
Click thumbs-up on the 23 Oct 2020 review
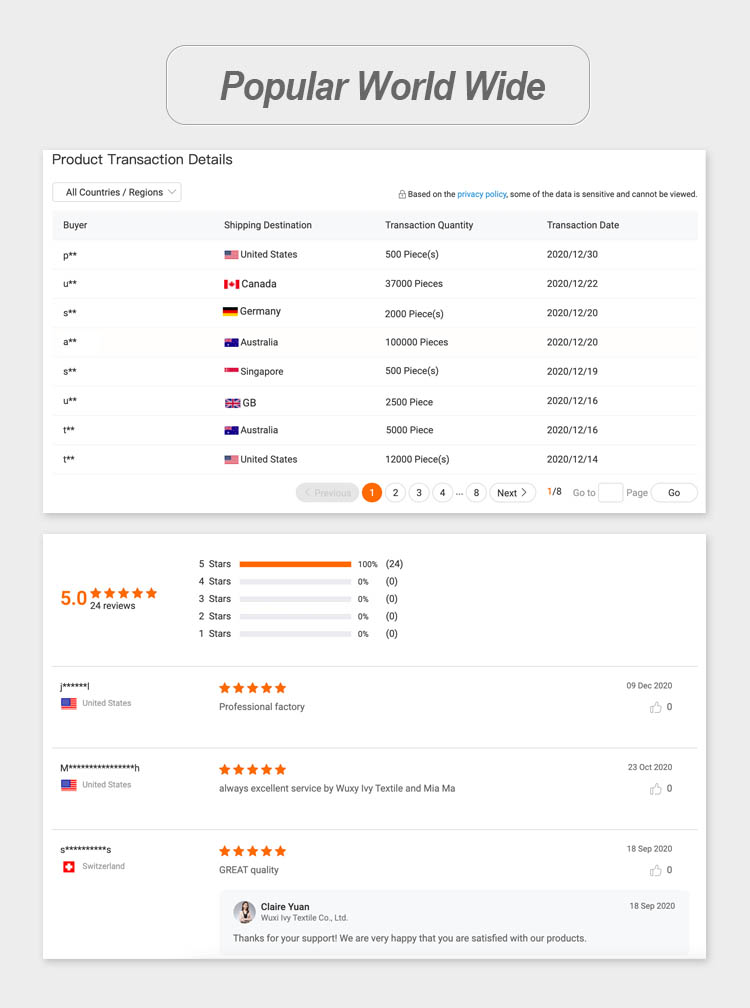tap(655, 789)
